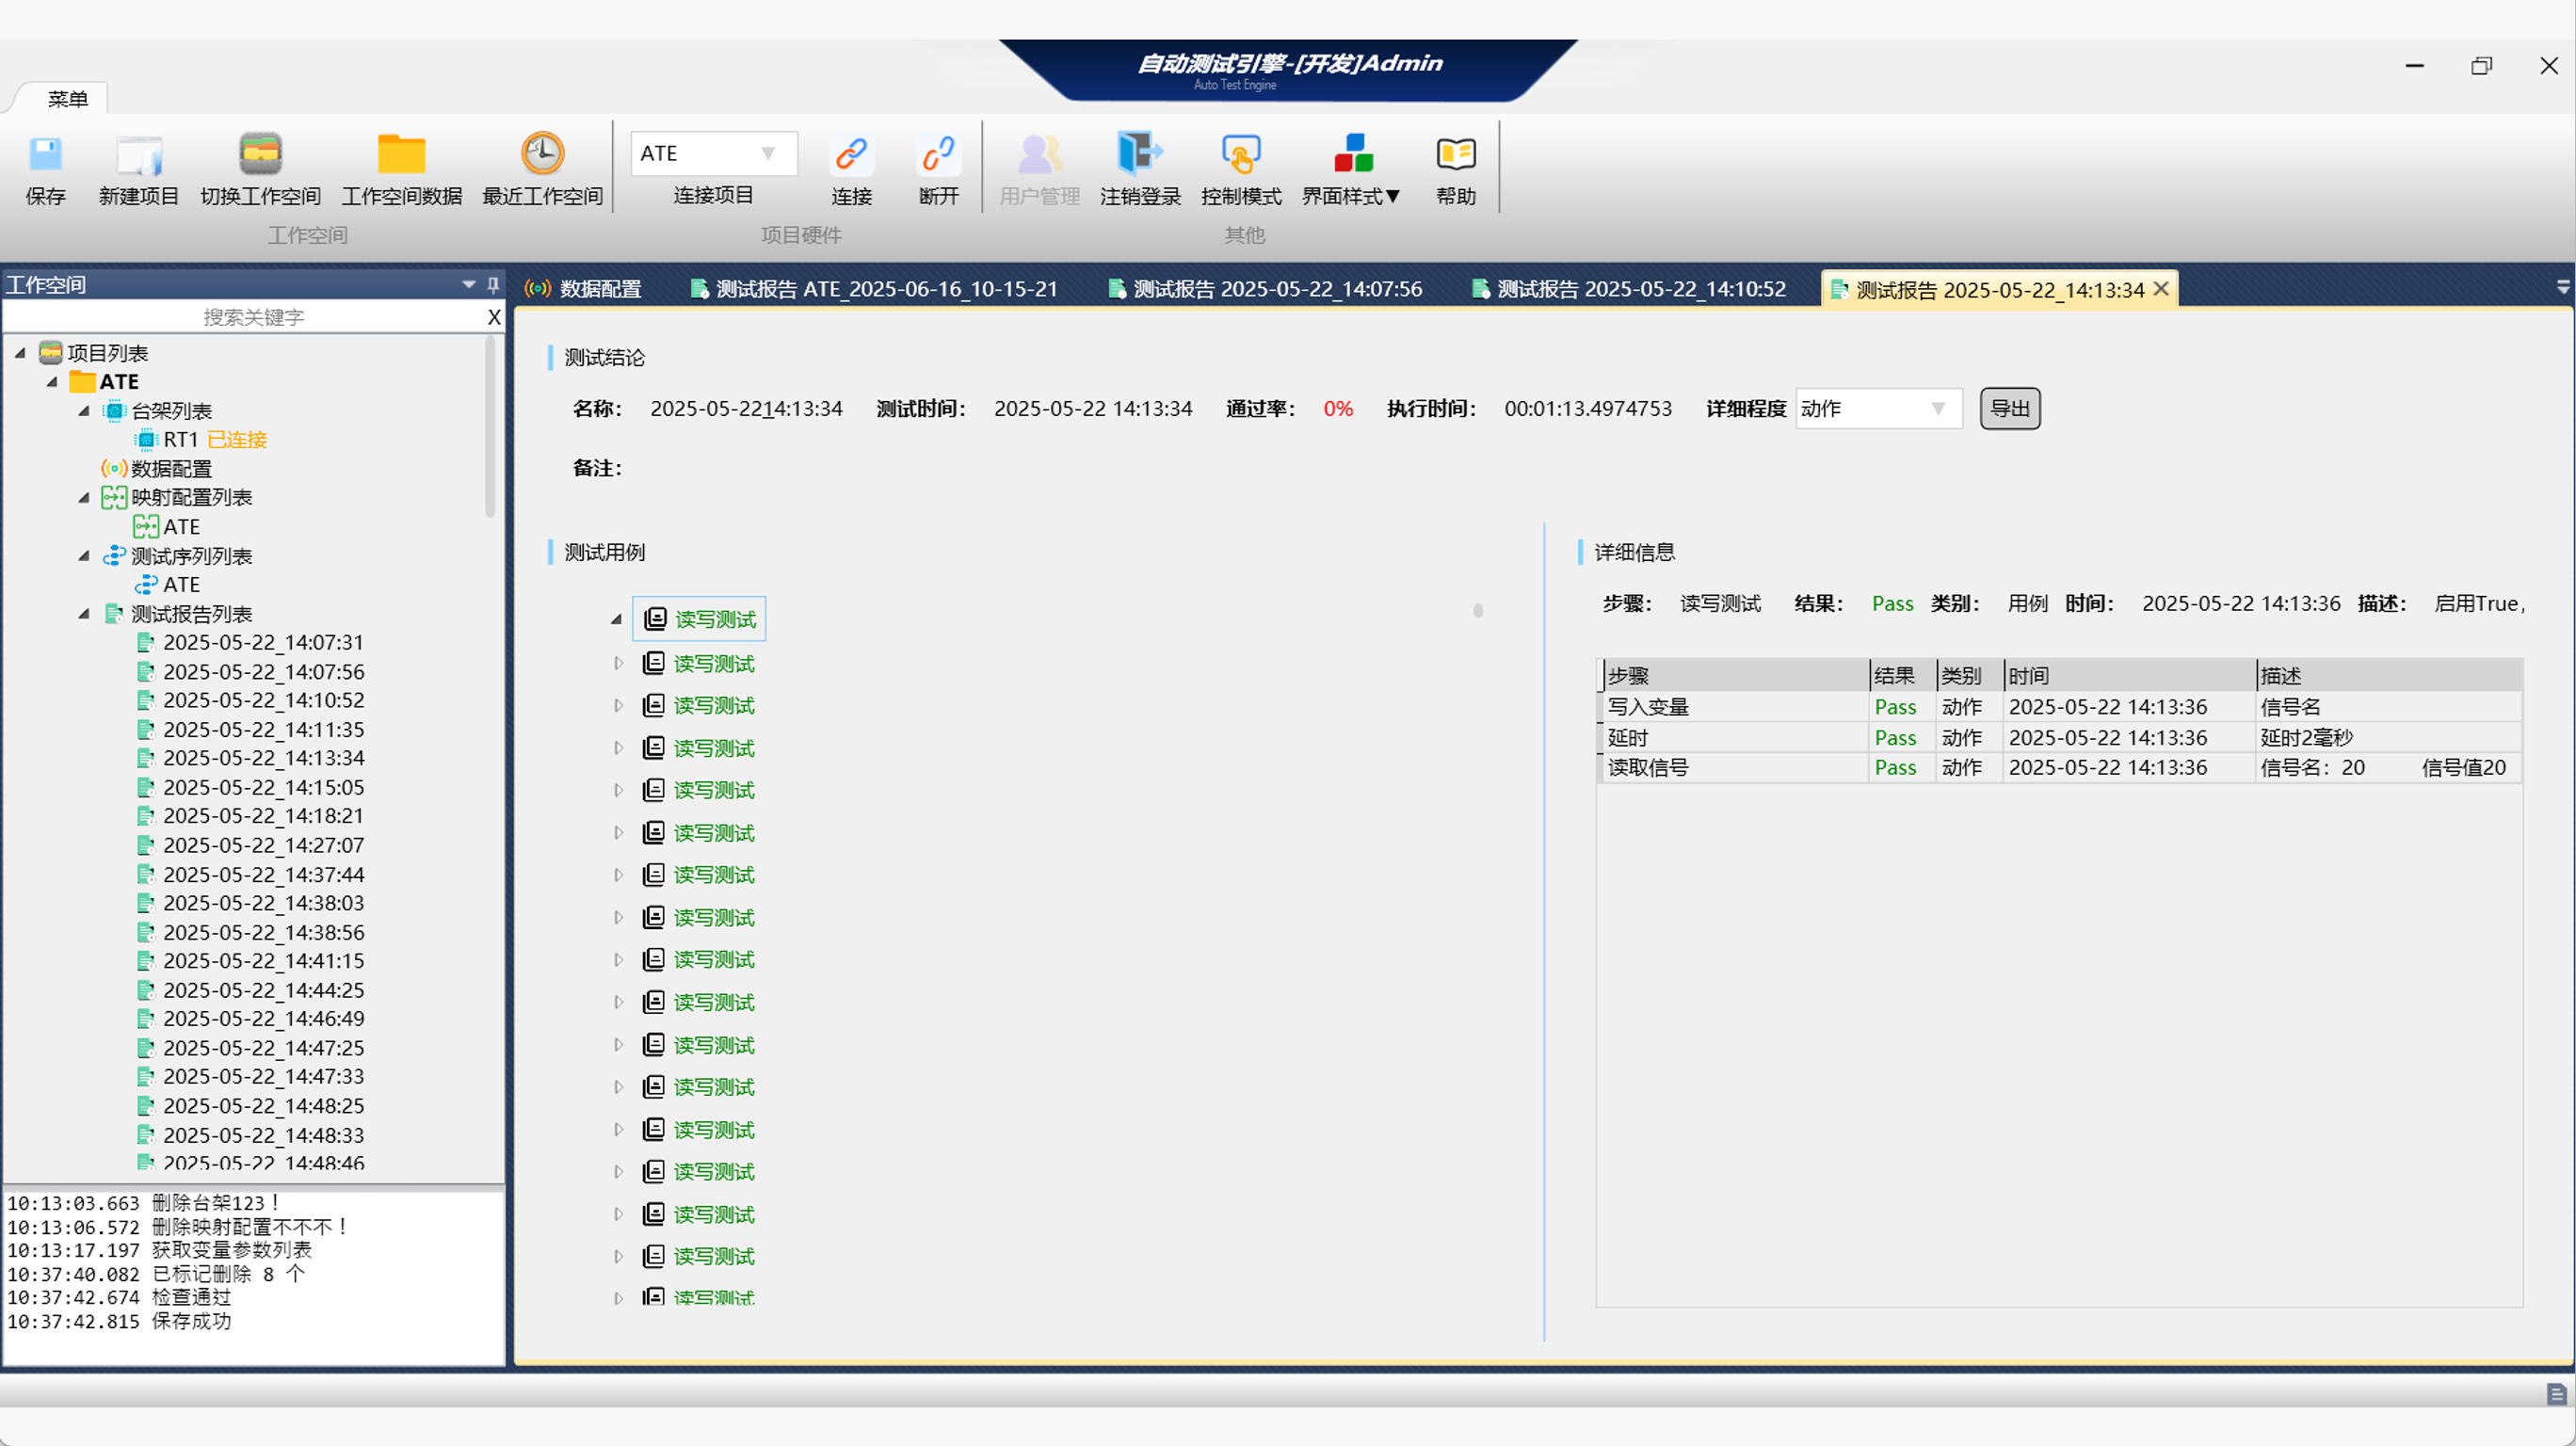Viewport: 2576px width, 1446px height.
Task: Collapse the test report list (测试报告列表) node
Action: click(x=84, y=614)
